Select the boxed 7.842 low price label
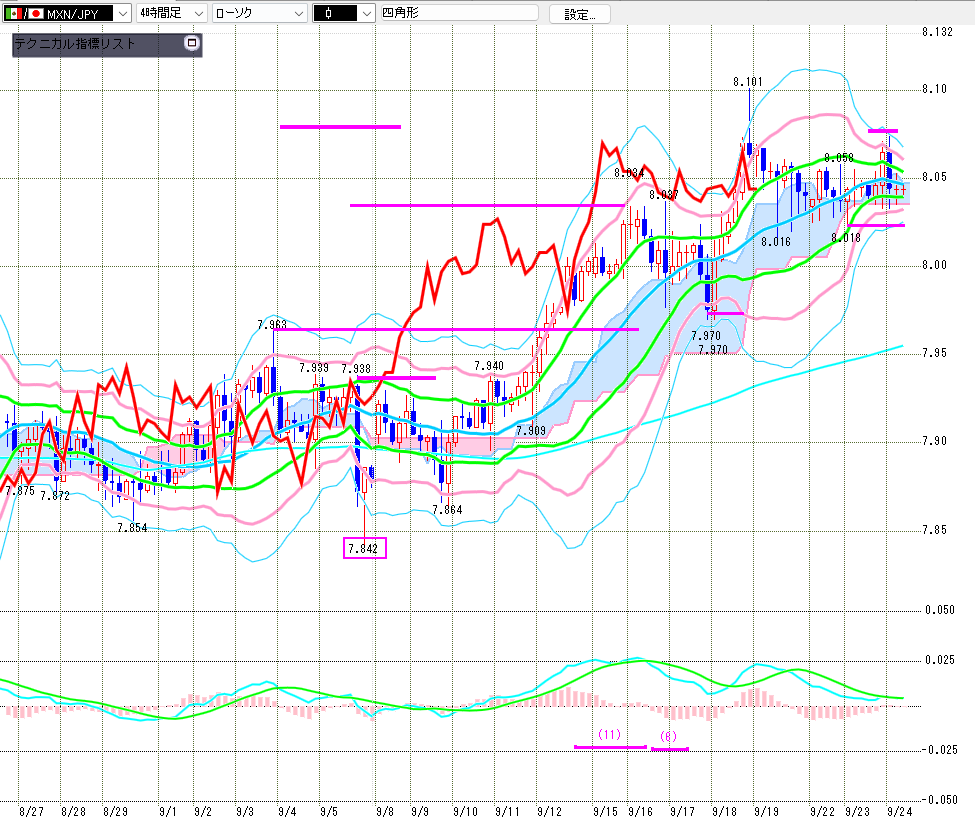Viewport: 975px width, 821px height. click(364, 548)
